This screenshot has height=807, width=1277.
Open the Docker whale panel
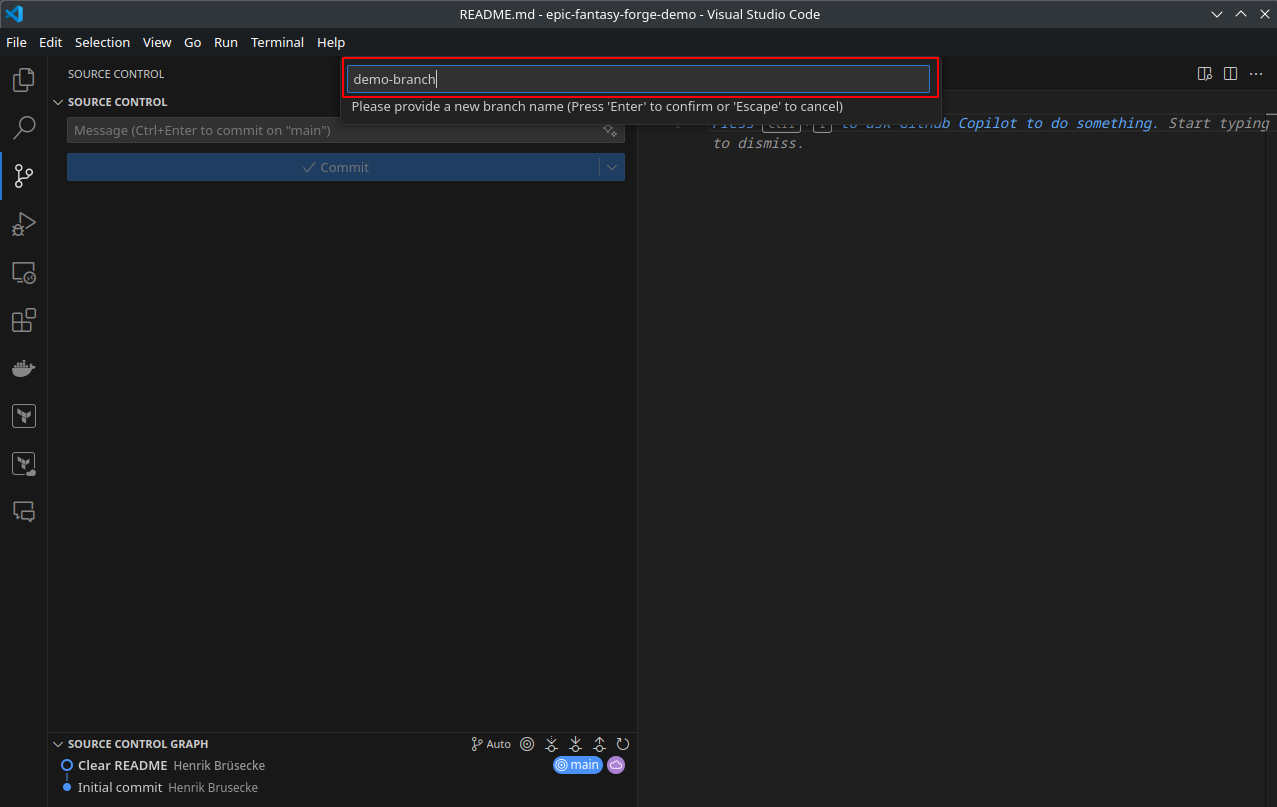pyautogui.click(x=24, y=369)
